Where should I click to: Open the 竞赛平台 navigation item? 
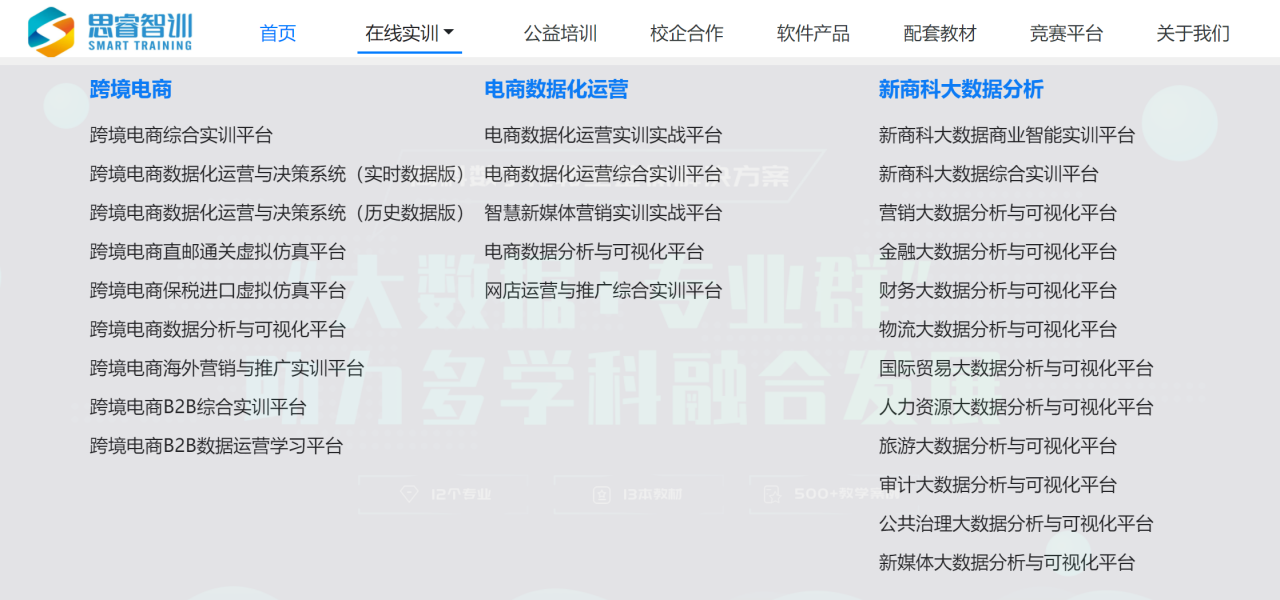pyautogui.click(x=1066, y=34)
